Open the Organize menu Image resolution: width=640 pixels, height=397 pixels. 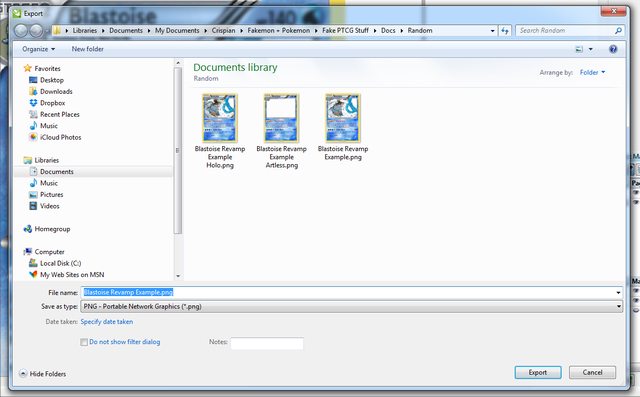(38, 49)
